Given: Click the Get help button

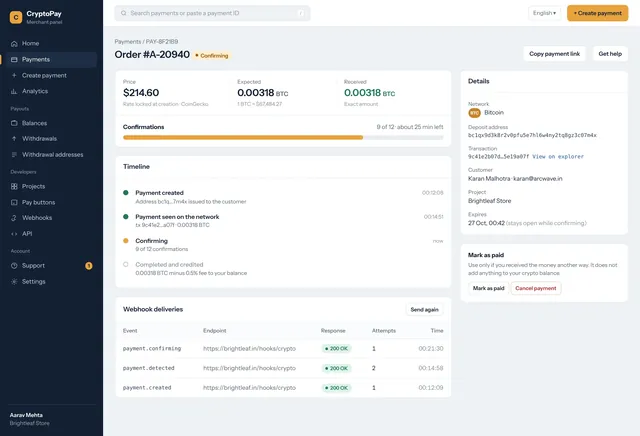Looking at the screenshot, I should [x=610, y=54].
